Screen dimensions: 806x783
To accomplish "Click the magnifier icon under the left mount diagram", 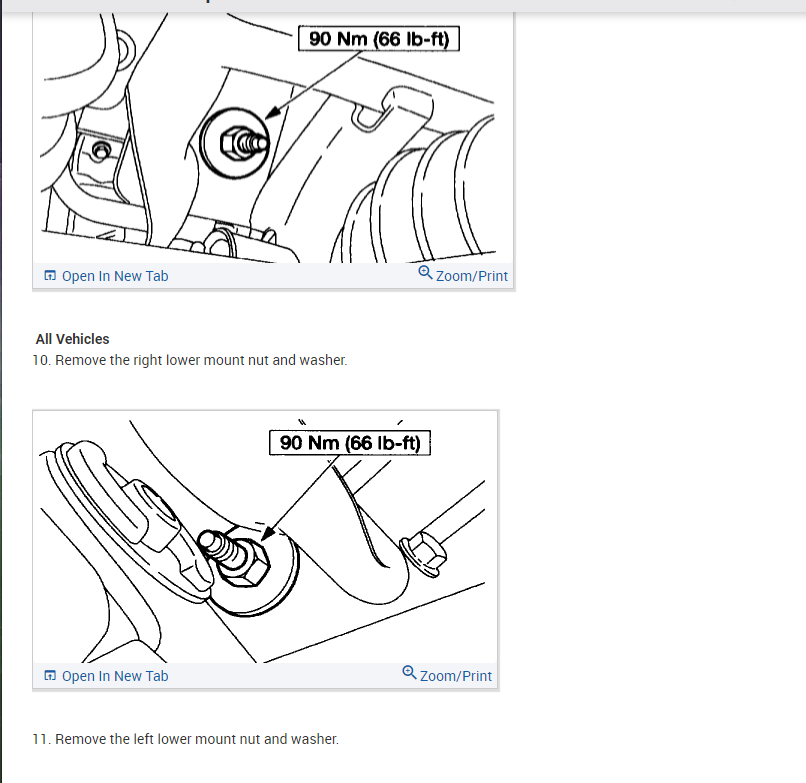I will (409, 672).
